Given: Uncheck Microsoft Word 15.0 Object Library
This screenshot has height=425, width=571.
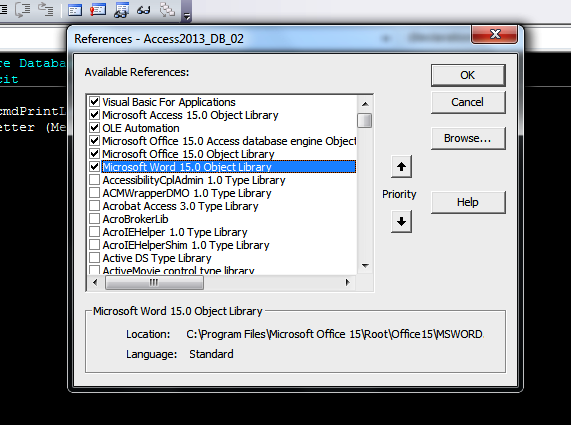Looking at the screenshot, I should coord(94,167).
